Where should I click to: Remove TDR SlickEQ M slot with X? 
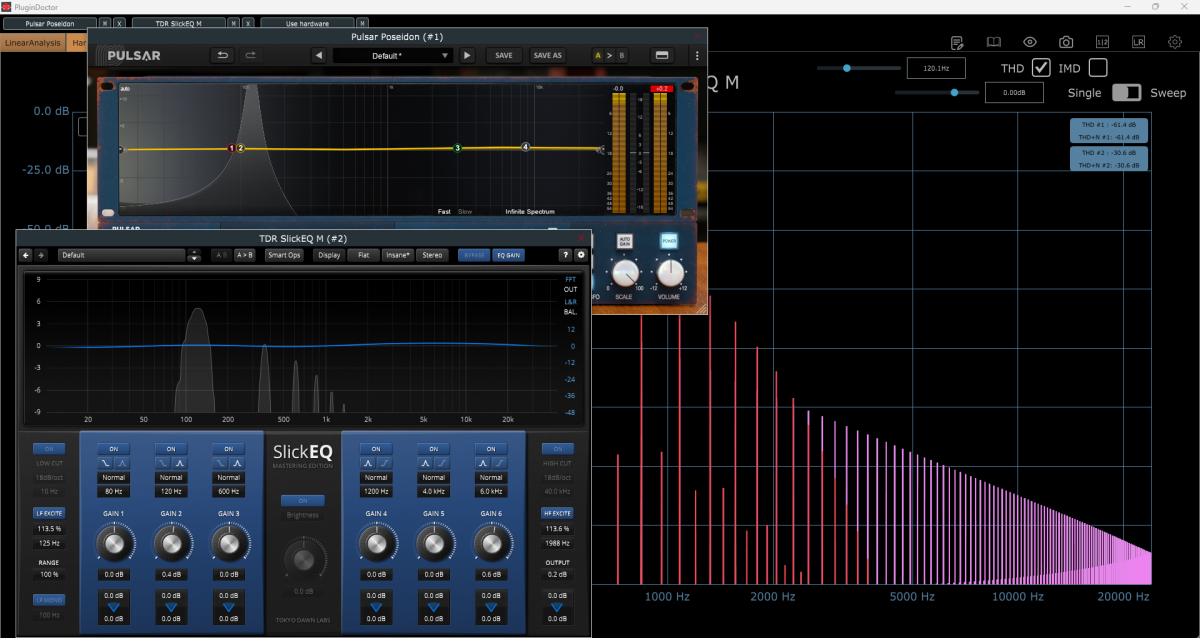tap(248, 22)
